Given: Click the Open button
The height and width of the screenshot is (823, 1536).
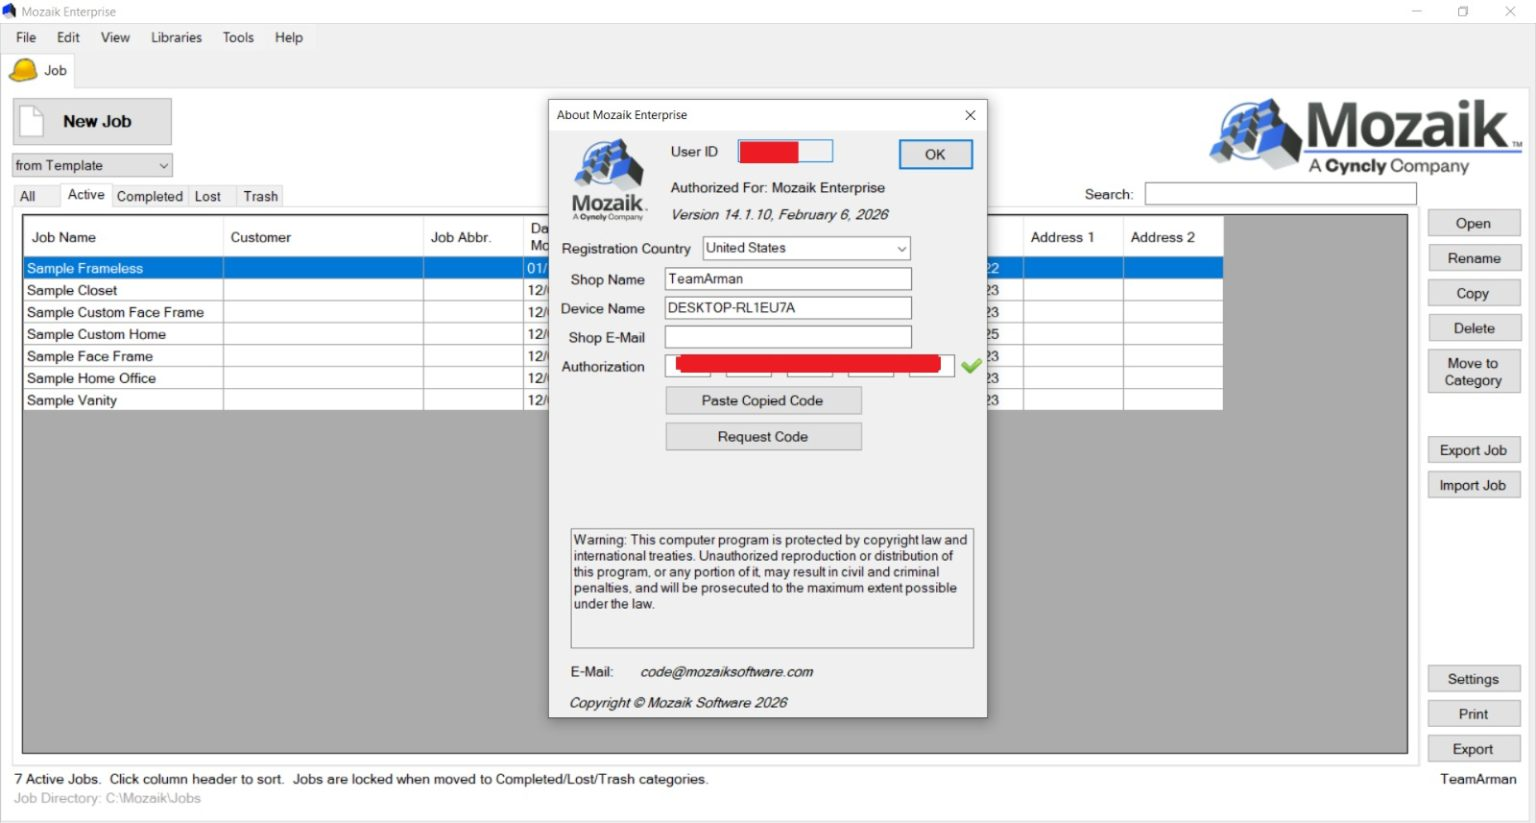Looking at the screenshot, I should 1473,223.
